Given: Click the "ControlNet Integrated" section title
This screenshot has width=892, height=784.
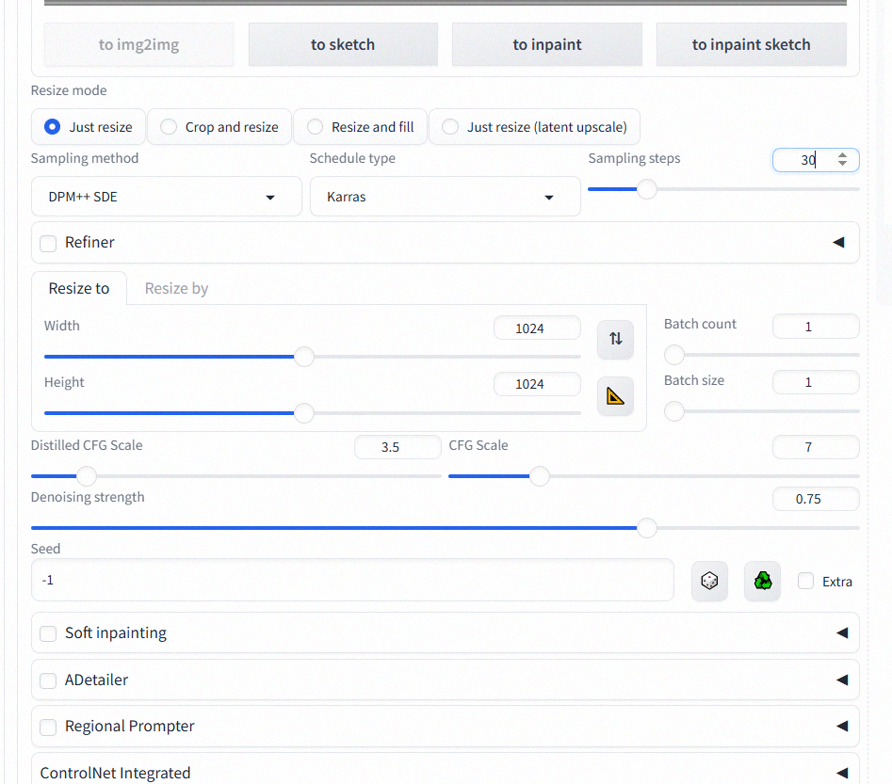Looking at the screenshot, I should point(115,773).
